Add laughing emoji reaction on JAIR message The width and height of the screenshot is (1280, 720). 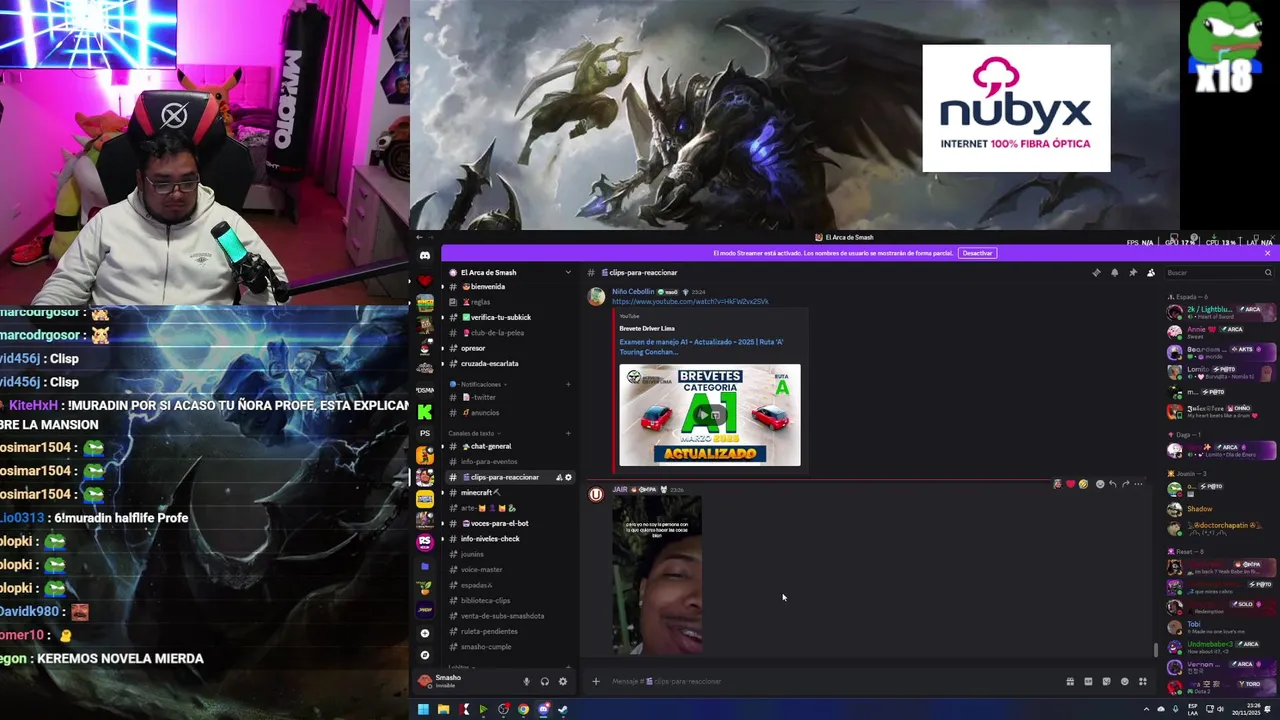1083,484
